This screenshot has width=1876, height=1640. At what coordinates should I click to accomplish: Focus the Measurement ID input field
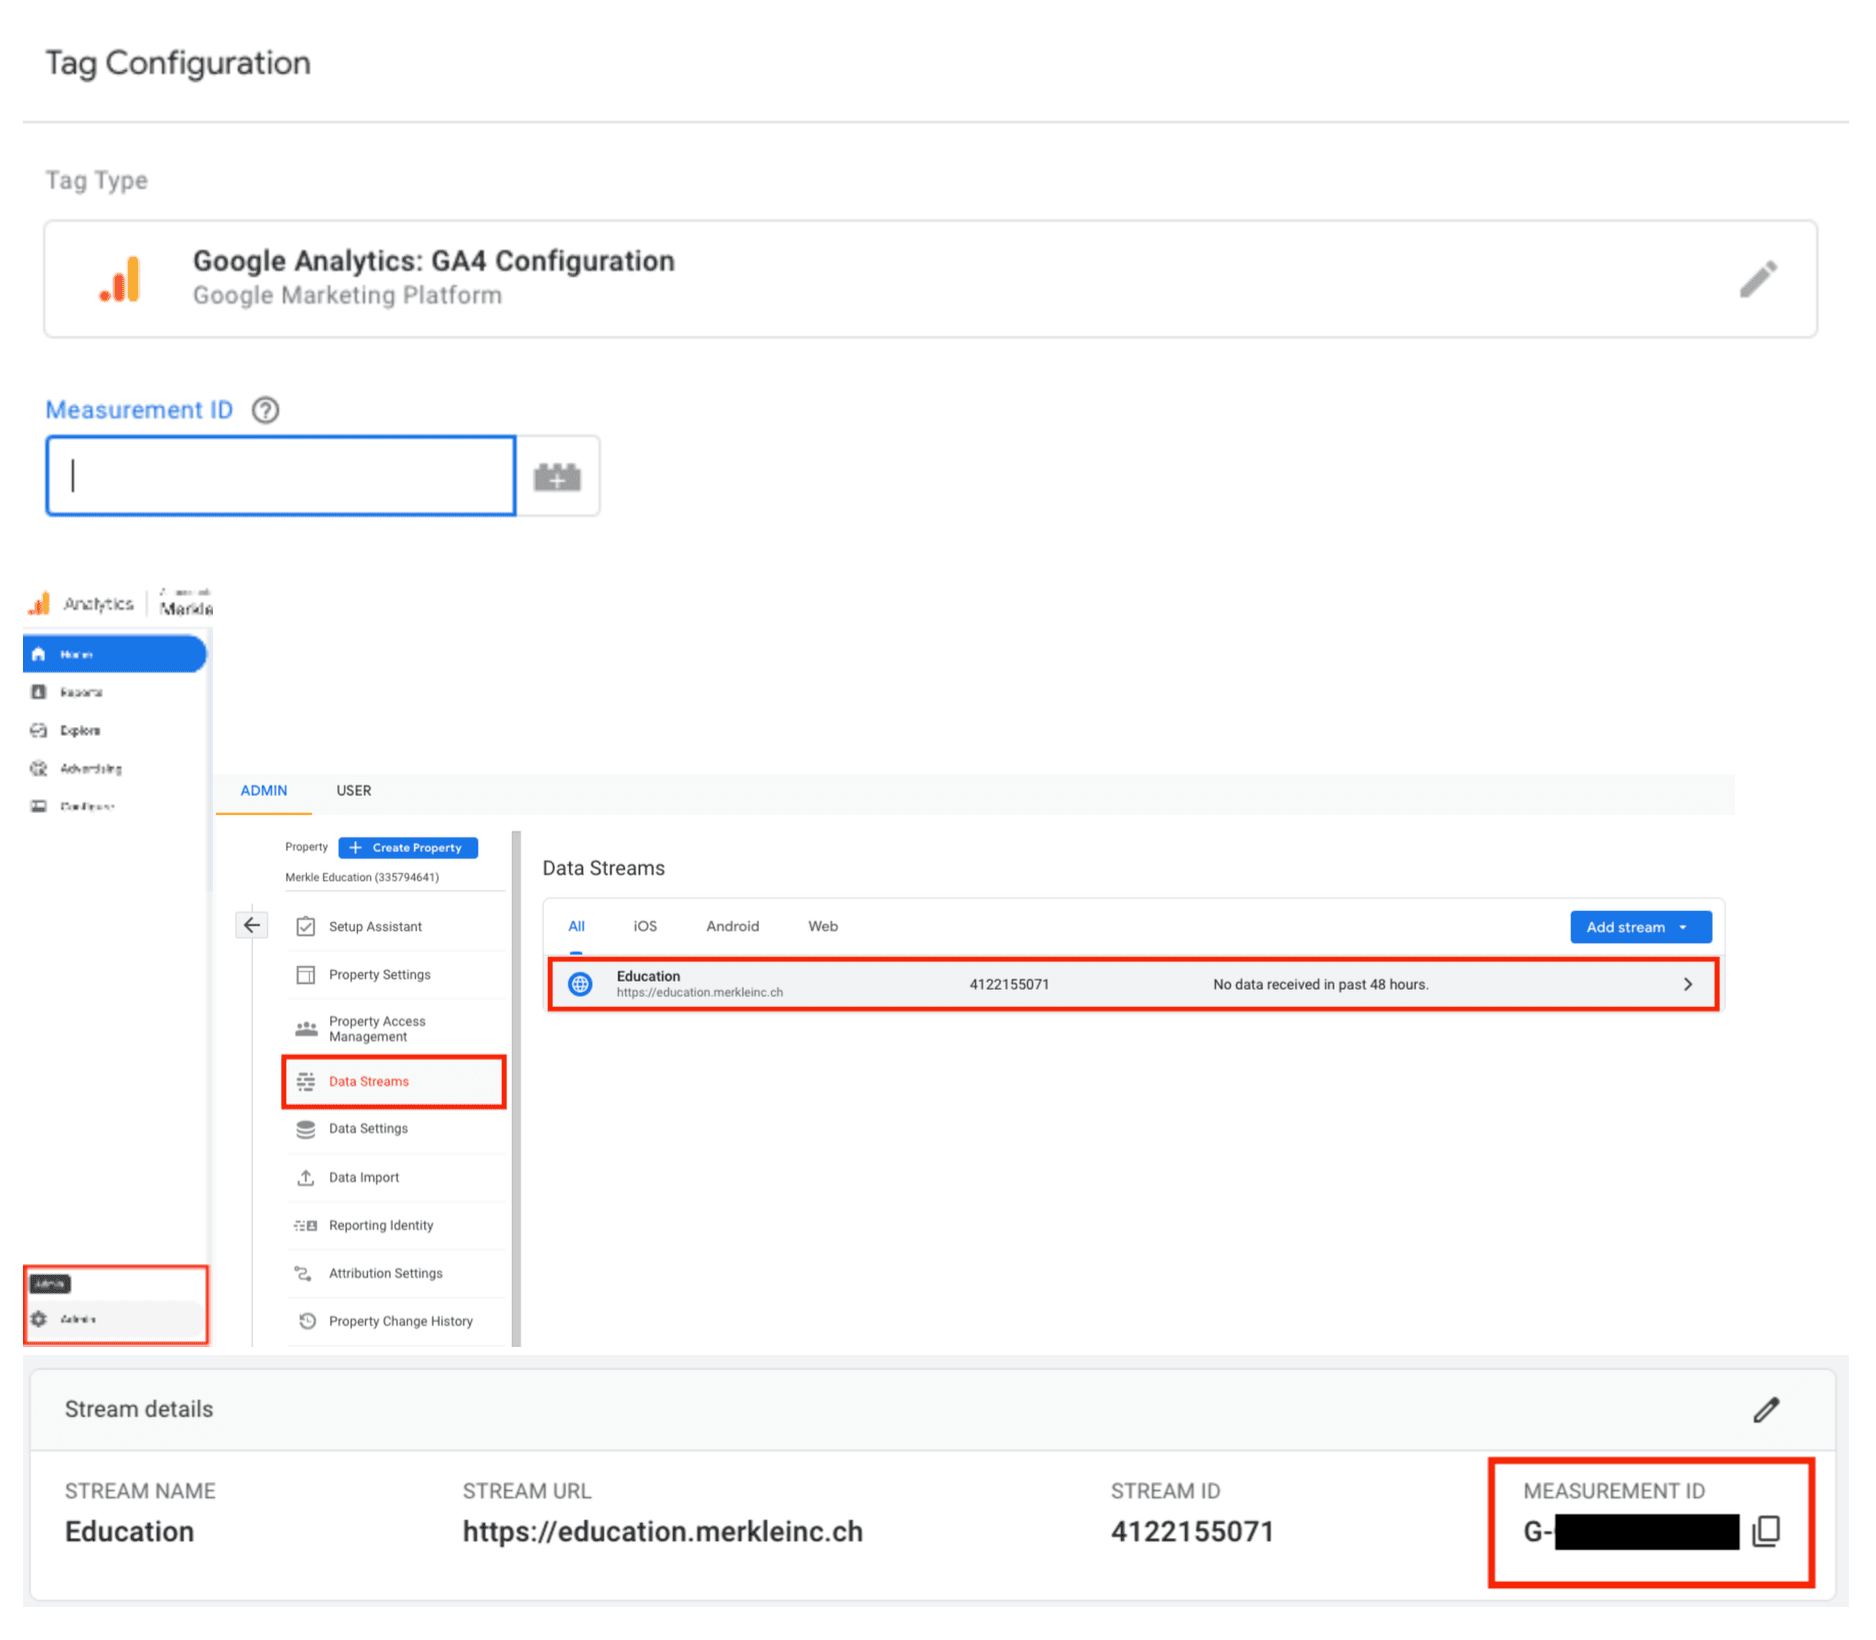281,476
